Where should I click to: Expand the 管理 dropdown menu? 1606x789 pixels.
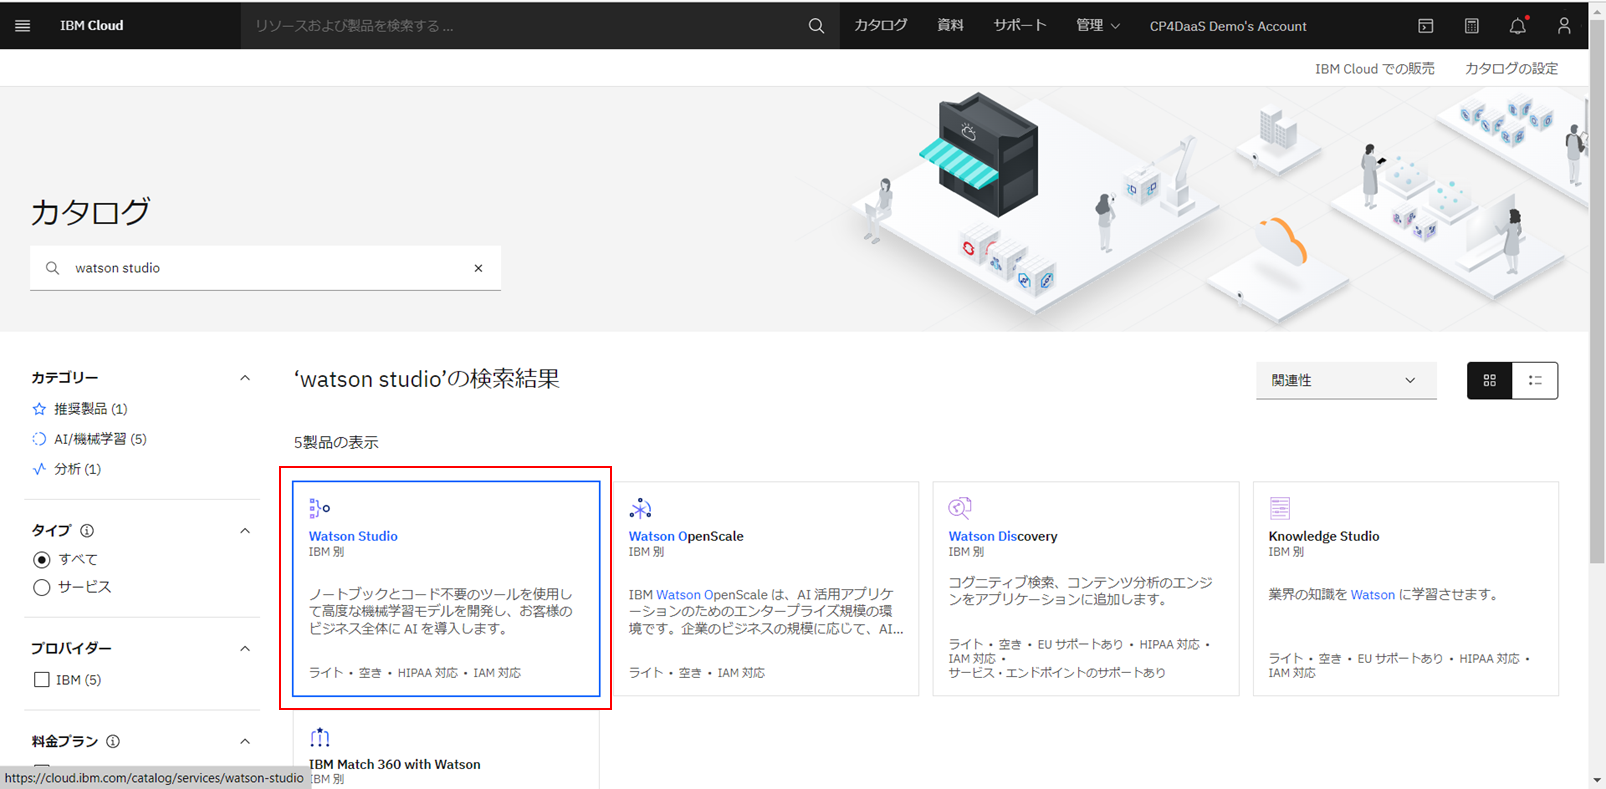[x=1097, y=26]
